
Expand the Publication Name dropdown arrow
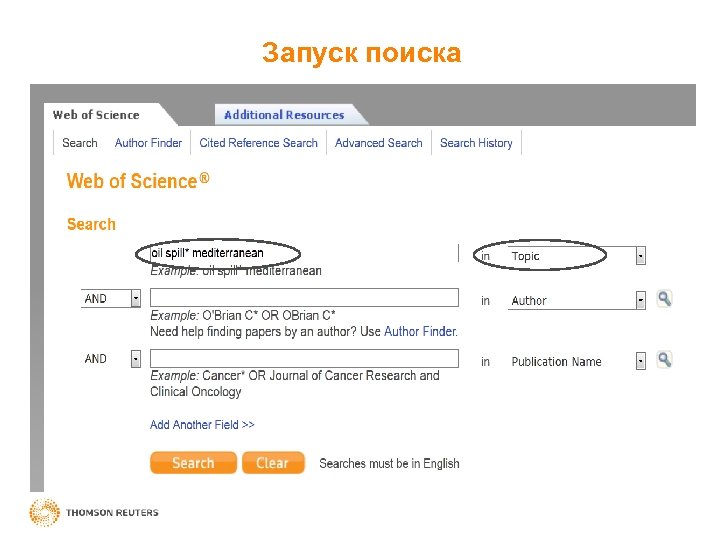[x=641, y=361]
